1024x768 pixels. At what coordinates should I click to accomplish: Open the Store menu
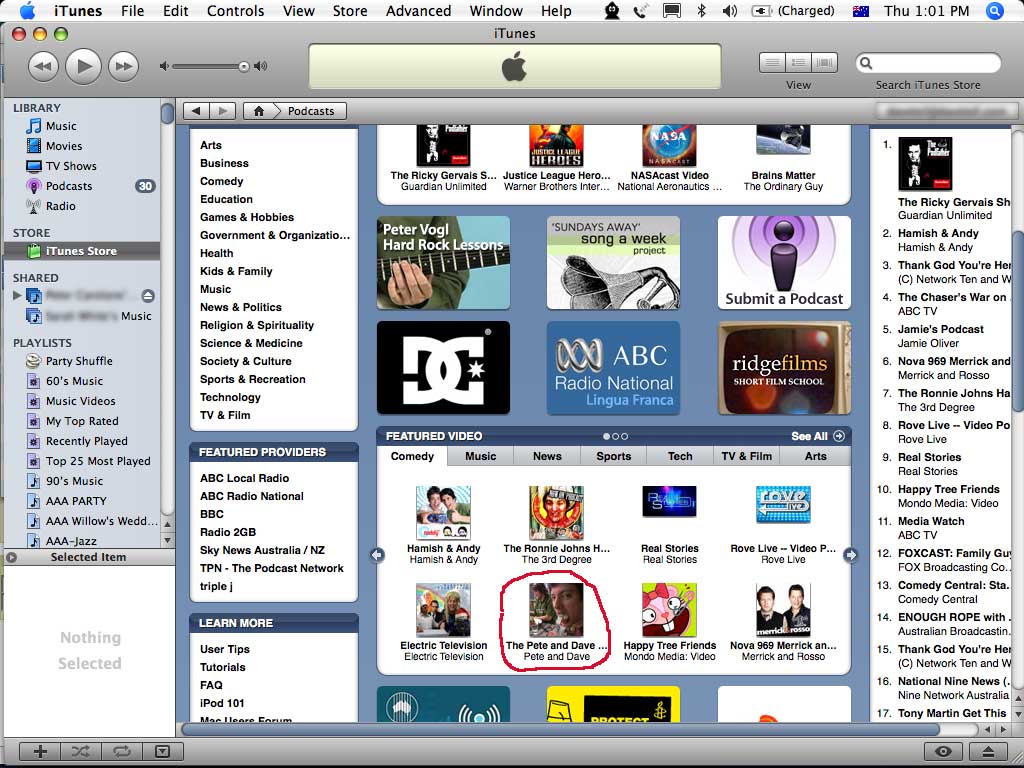(349, 10)
